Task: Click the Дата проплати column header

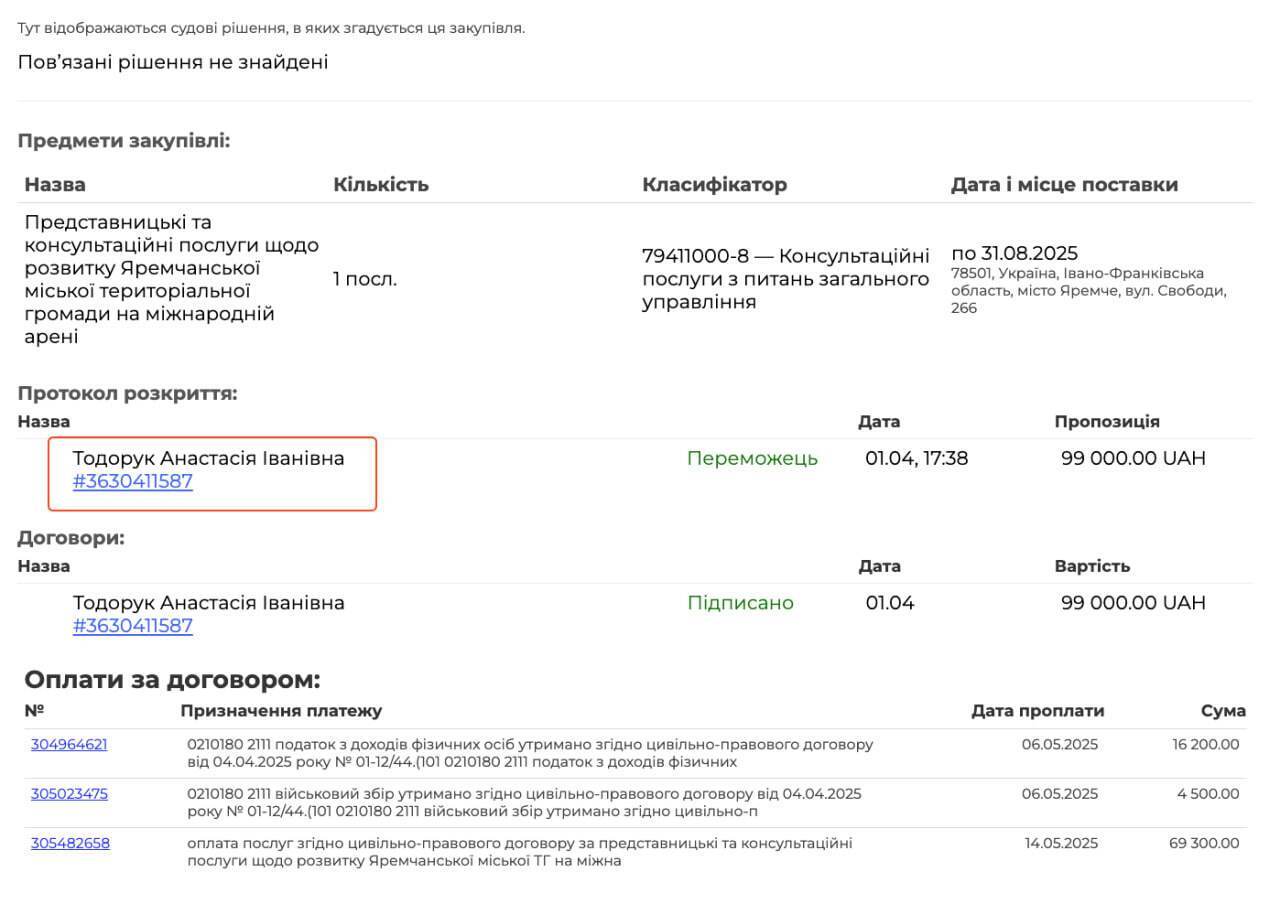Action: coord(1037,711)
